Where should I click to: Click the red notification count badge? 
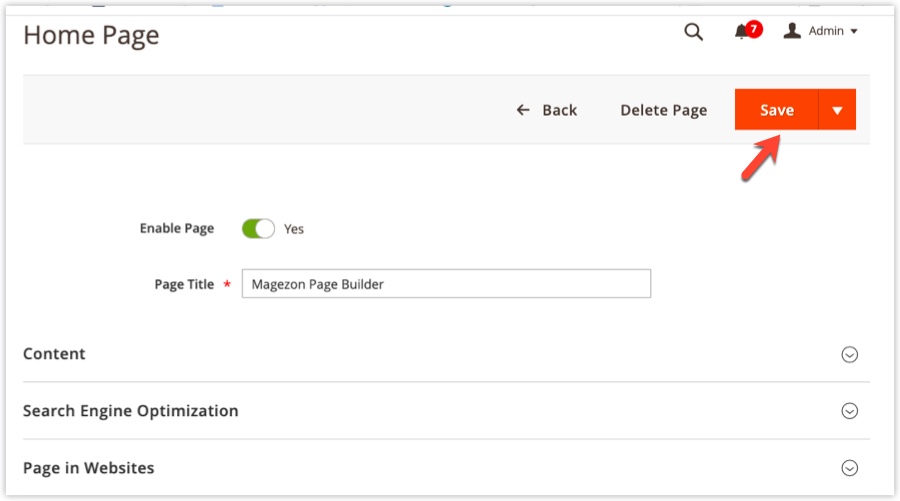tap(754, 28)
